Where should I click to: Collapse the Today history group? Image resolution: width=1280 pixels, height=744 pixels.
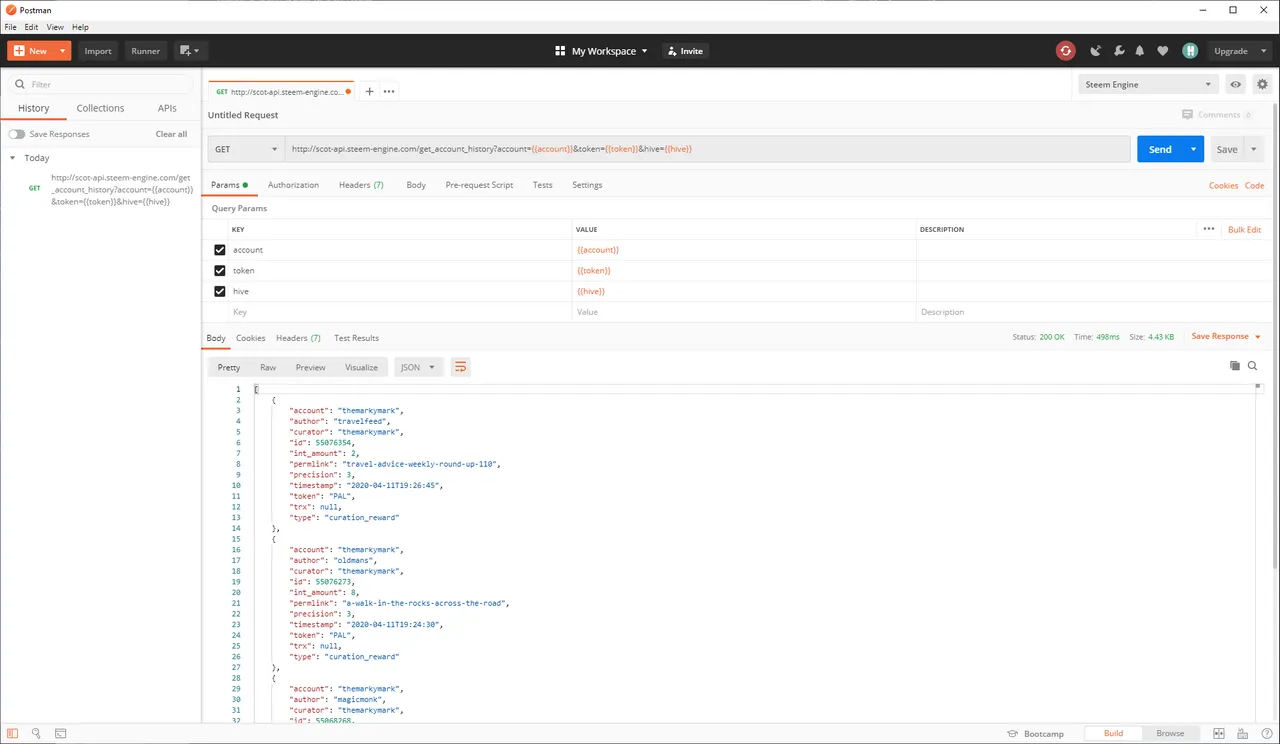pos(12,158)
